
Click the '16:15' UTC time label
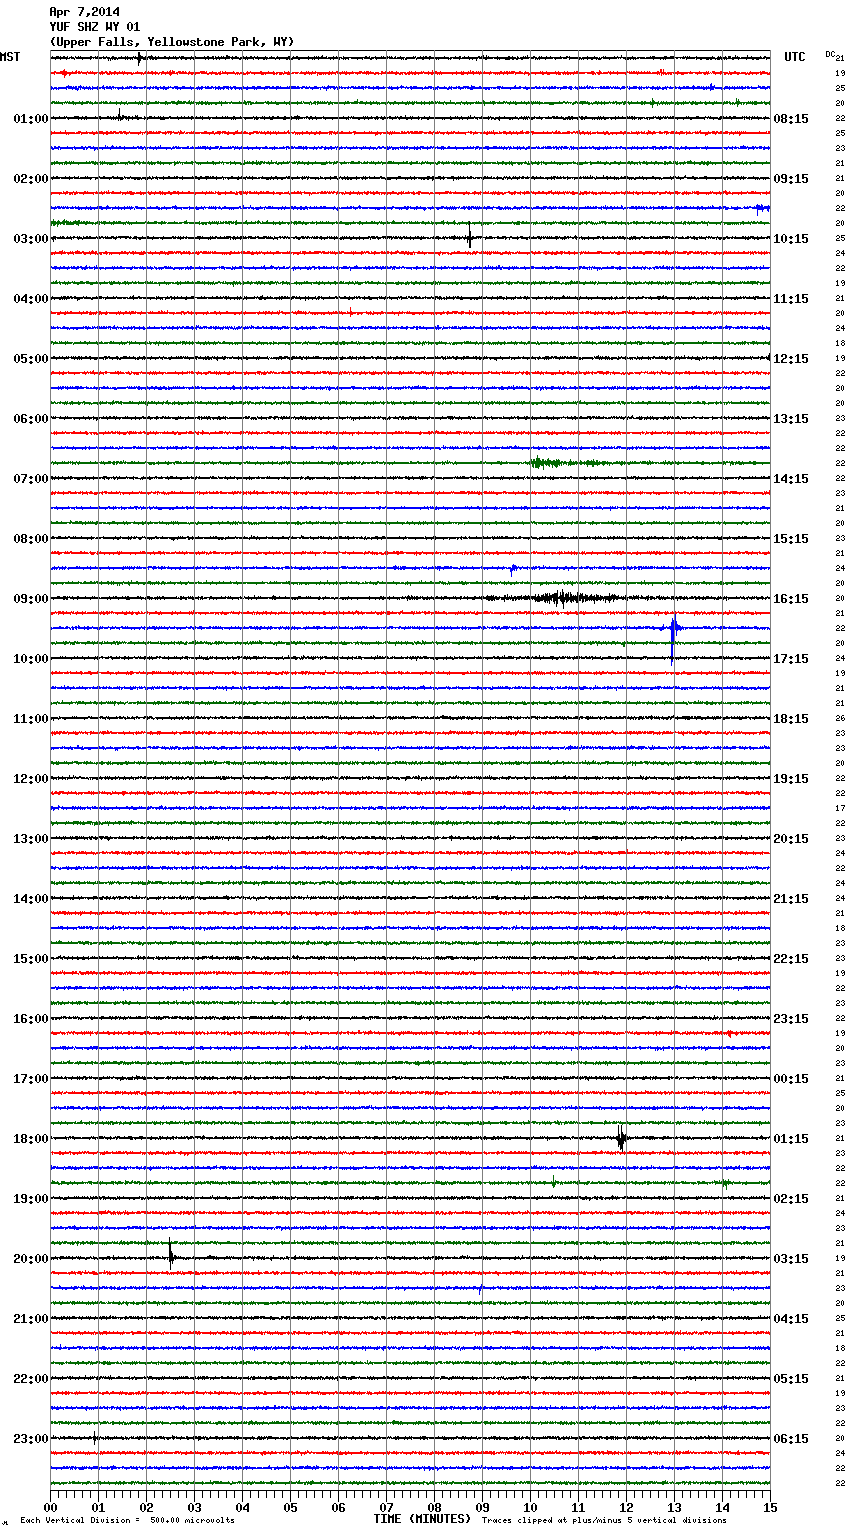[x=791, y=599]
